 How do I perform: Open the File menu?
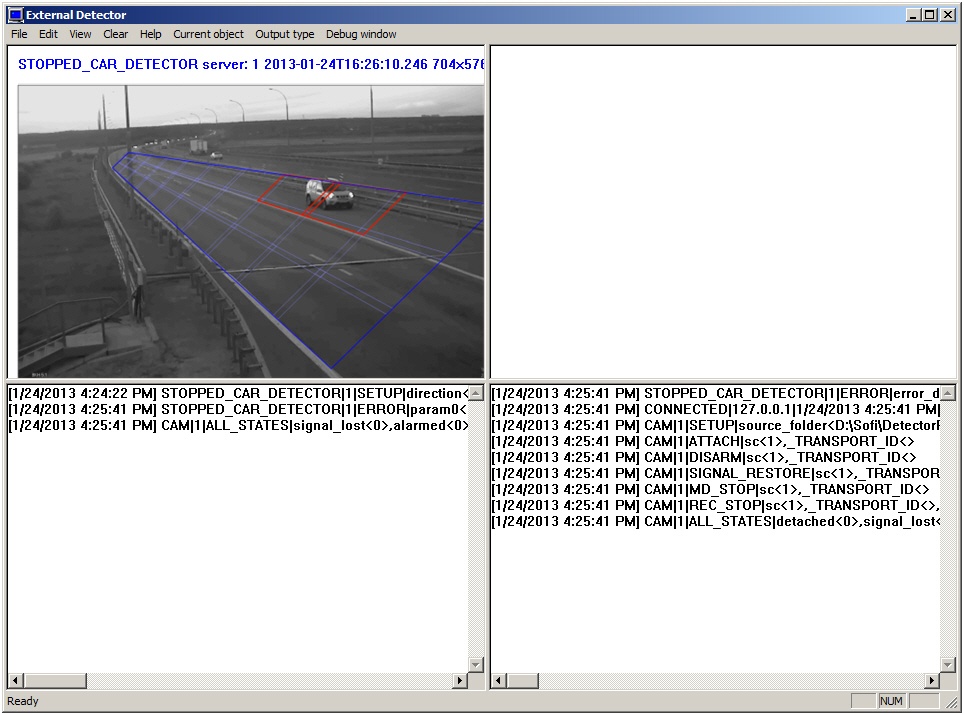(19, 34)
